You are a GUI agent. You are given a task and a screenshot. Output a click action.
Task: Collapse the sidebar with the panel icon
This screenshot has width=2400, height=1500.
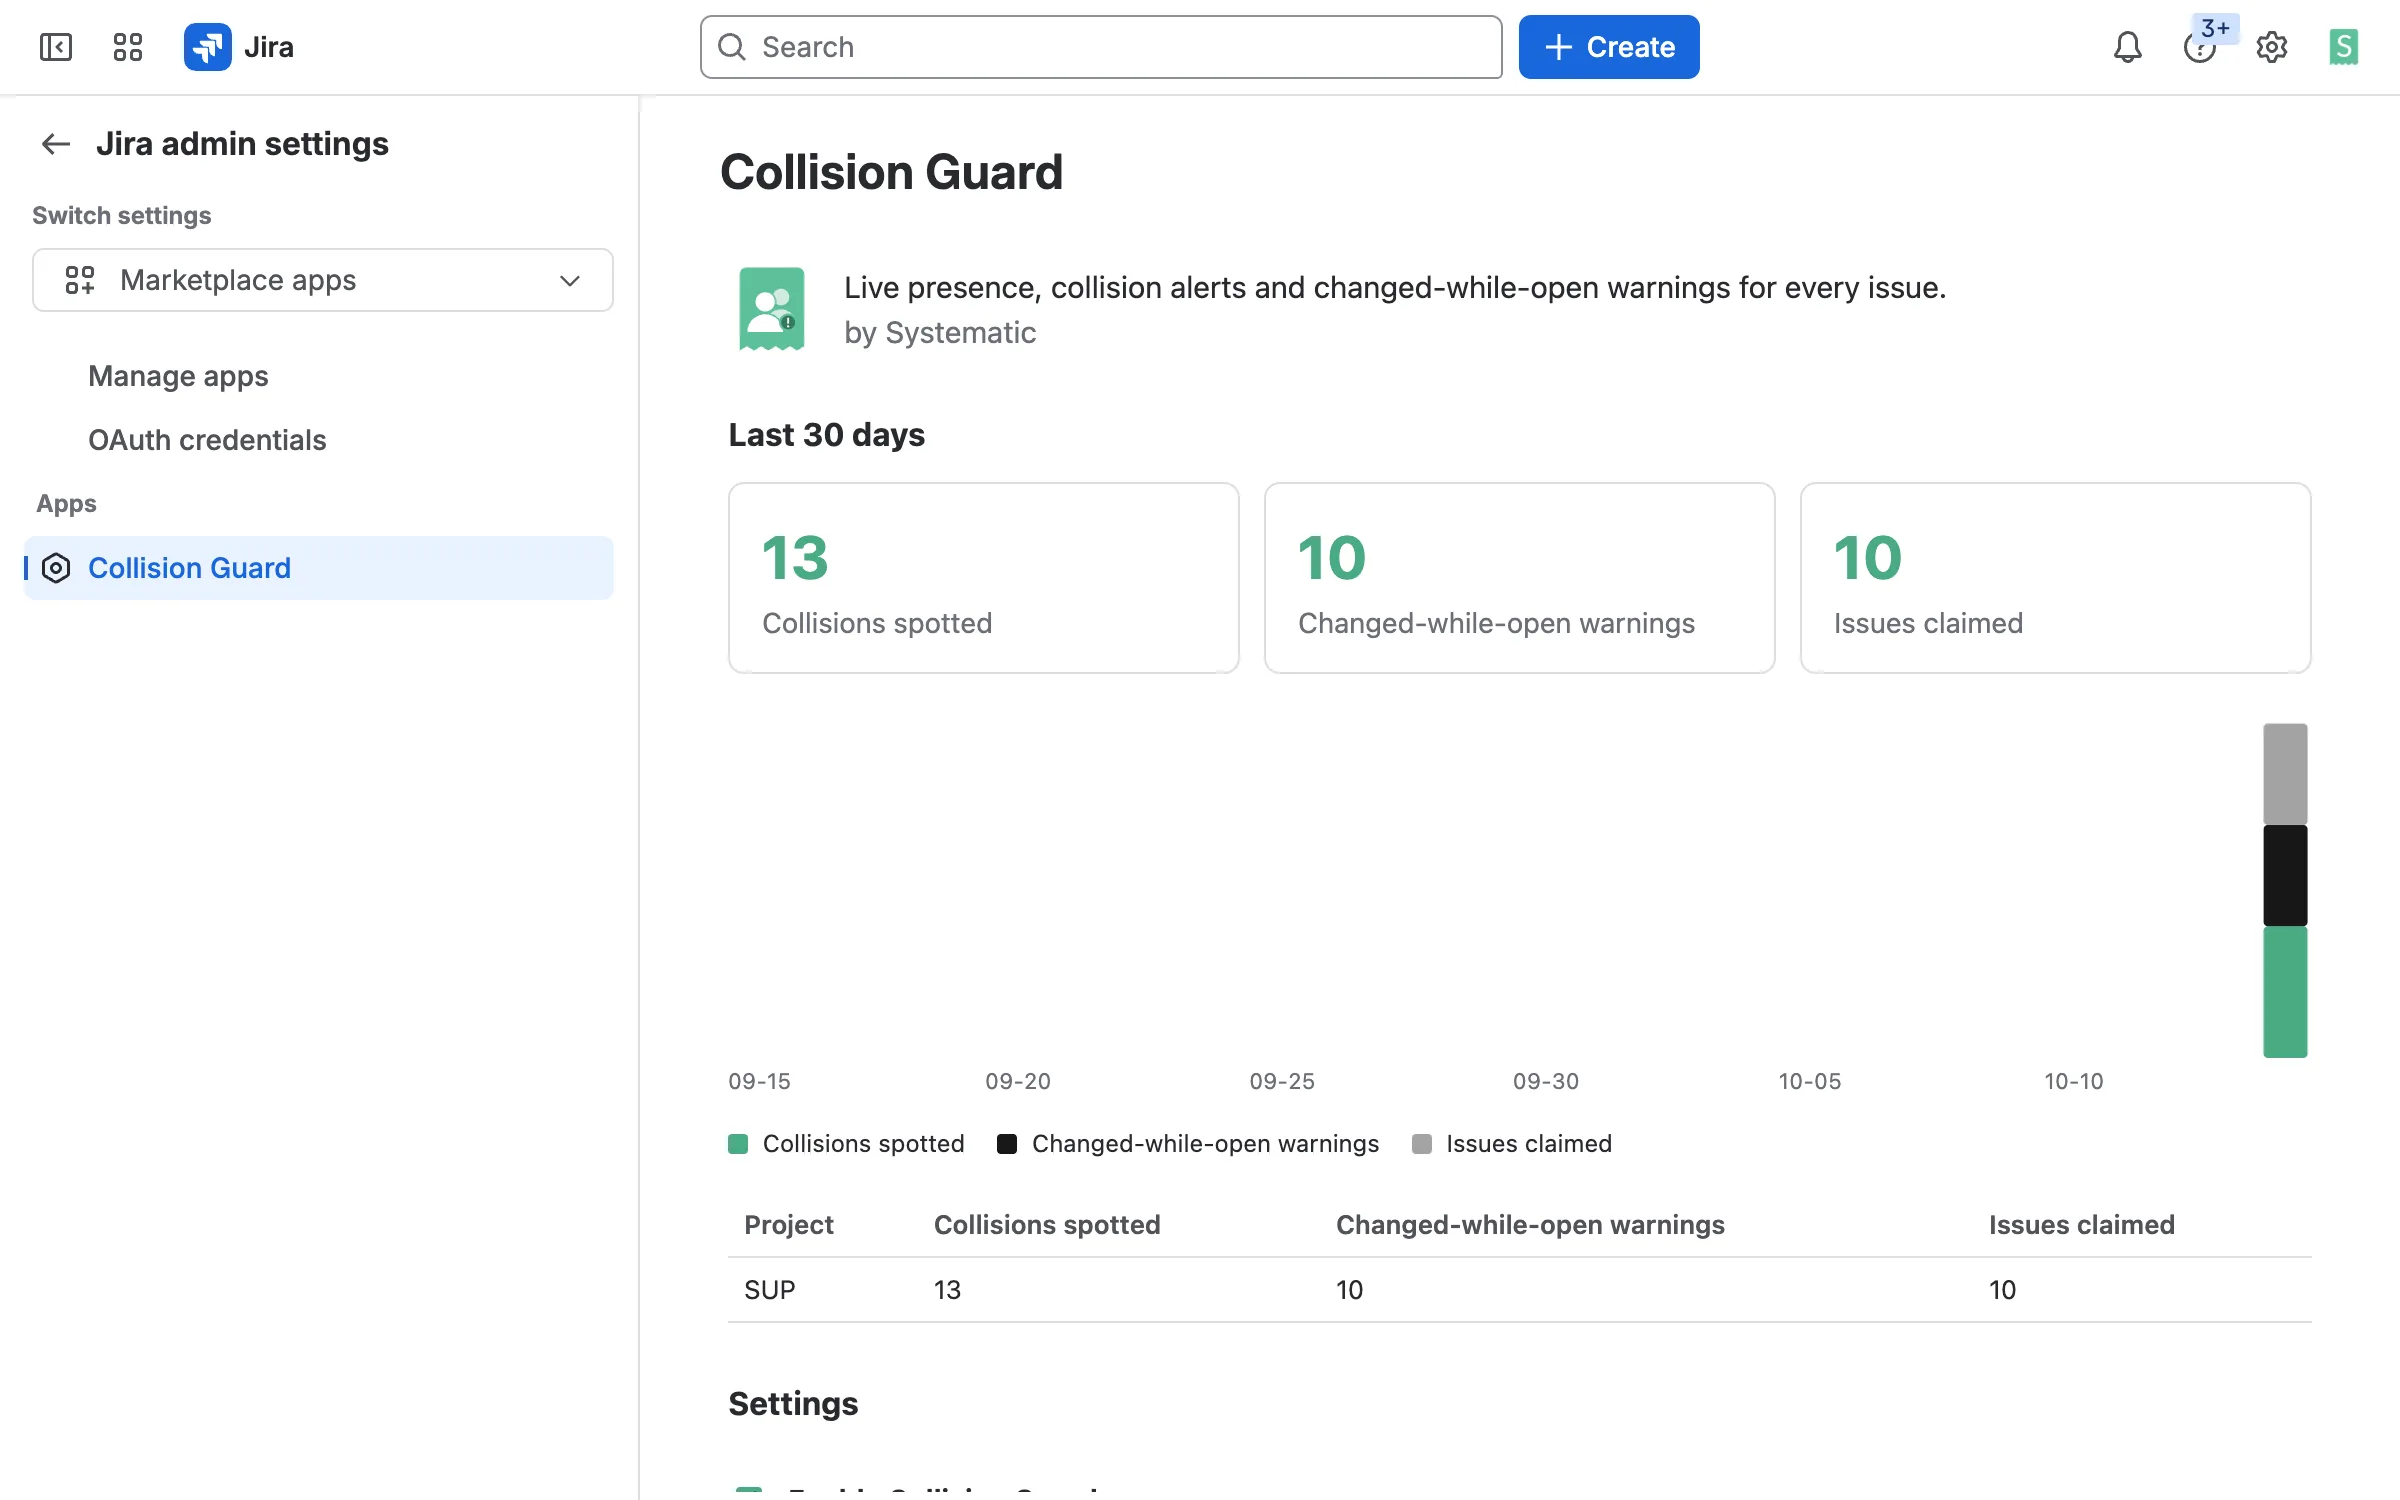(x=56, y=47)
